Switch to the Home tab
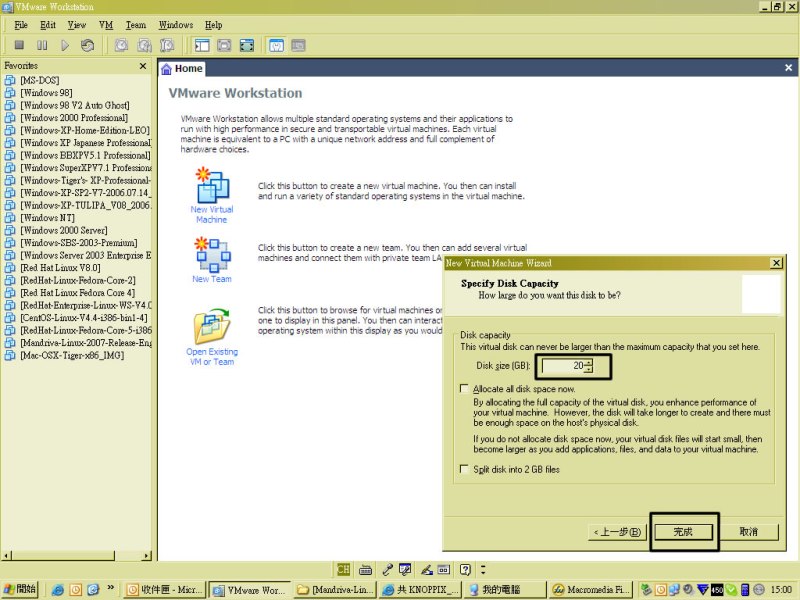The width and height of the screenshot is (800, 600). pyautogui.click(x=182, y=69)
